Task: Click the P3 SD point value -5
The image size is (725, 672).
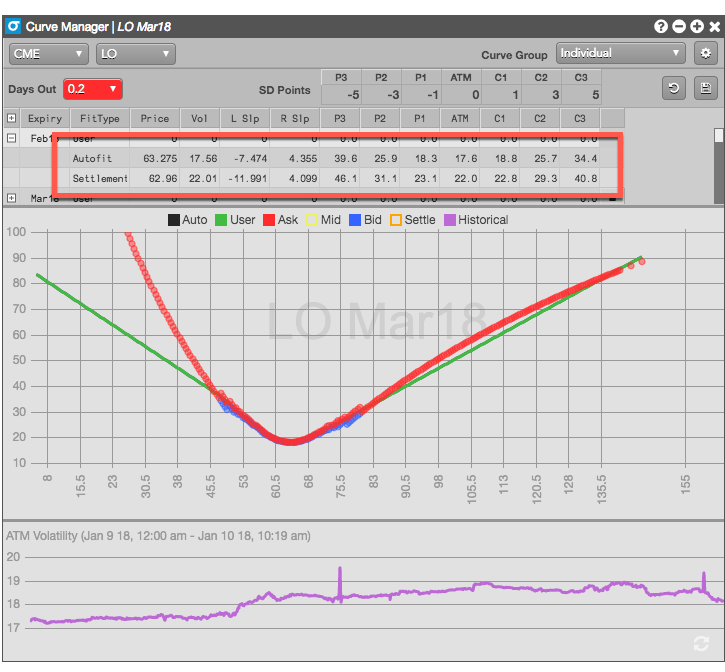Action: pyautogui.click(x=341, y=95)
